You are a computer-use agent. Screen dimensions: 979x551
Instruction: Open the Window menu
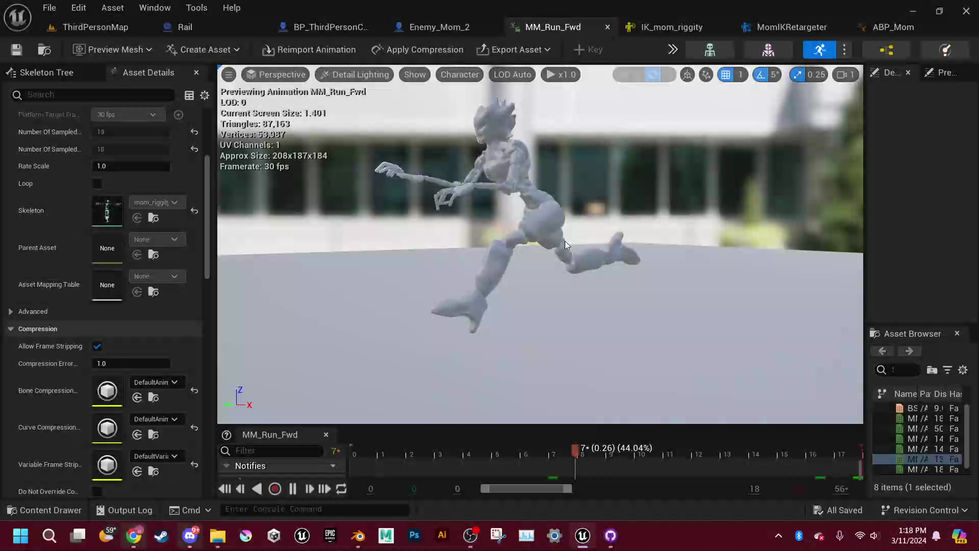point(154,7)
